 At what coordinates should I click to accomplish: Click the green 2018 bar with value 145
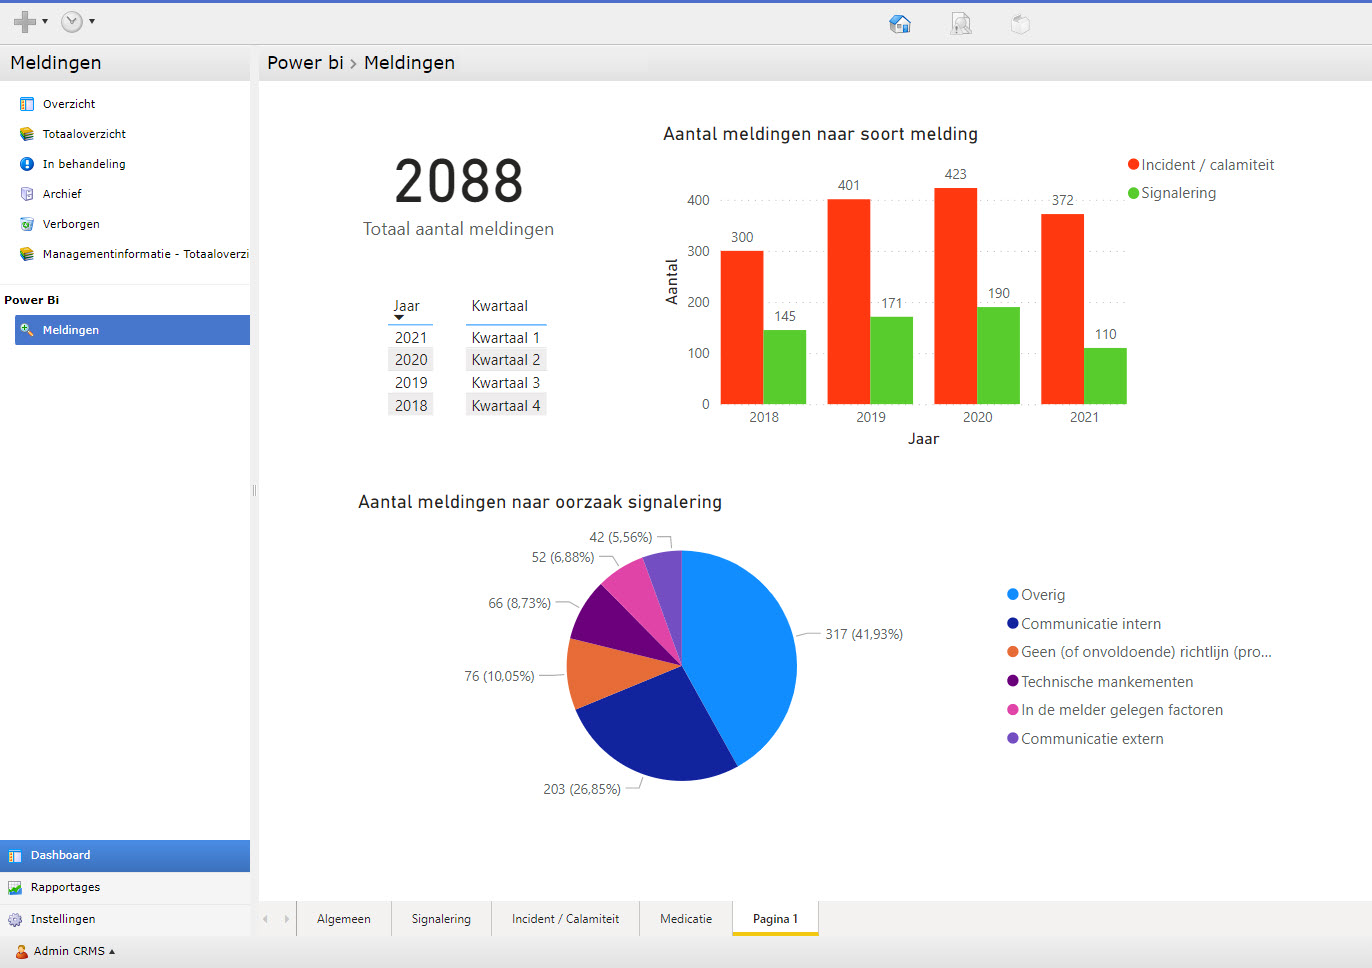point(785,367)
